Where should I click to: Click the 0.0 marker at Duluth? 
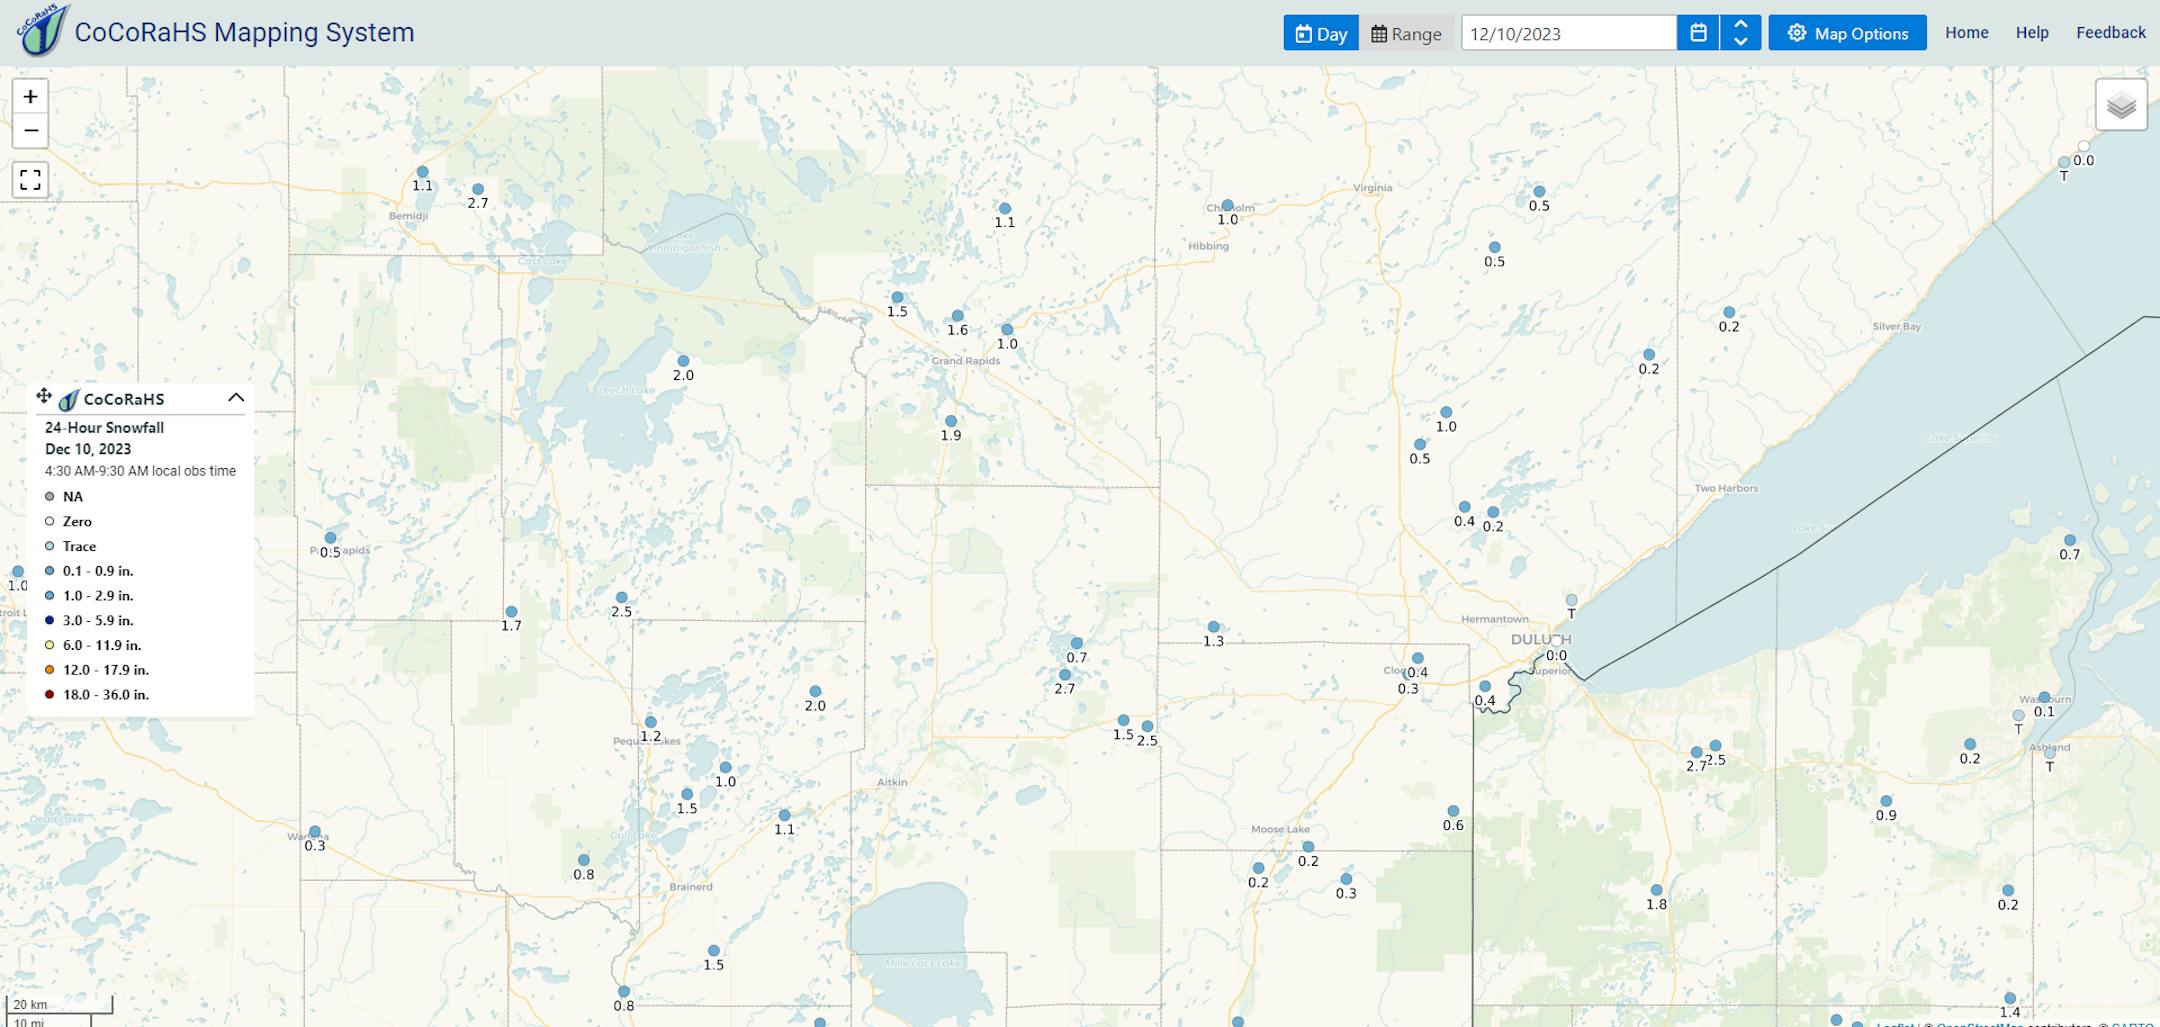(1556, 641)
